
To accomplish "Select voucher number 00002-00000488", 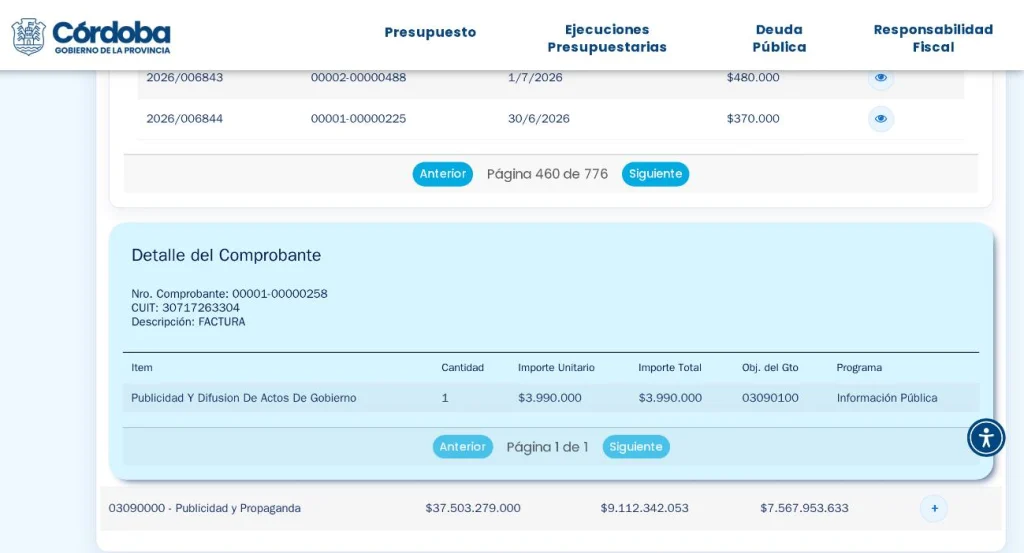I will [359, 78].
